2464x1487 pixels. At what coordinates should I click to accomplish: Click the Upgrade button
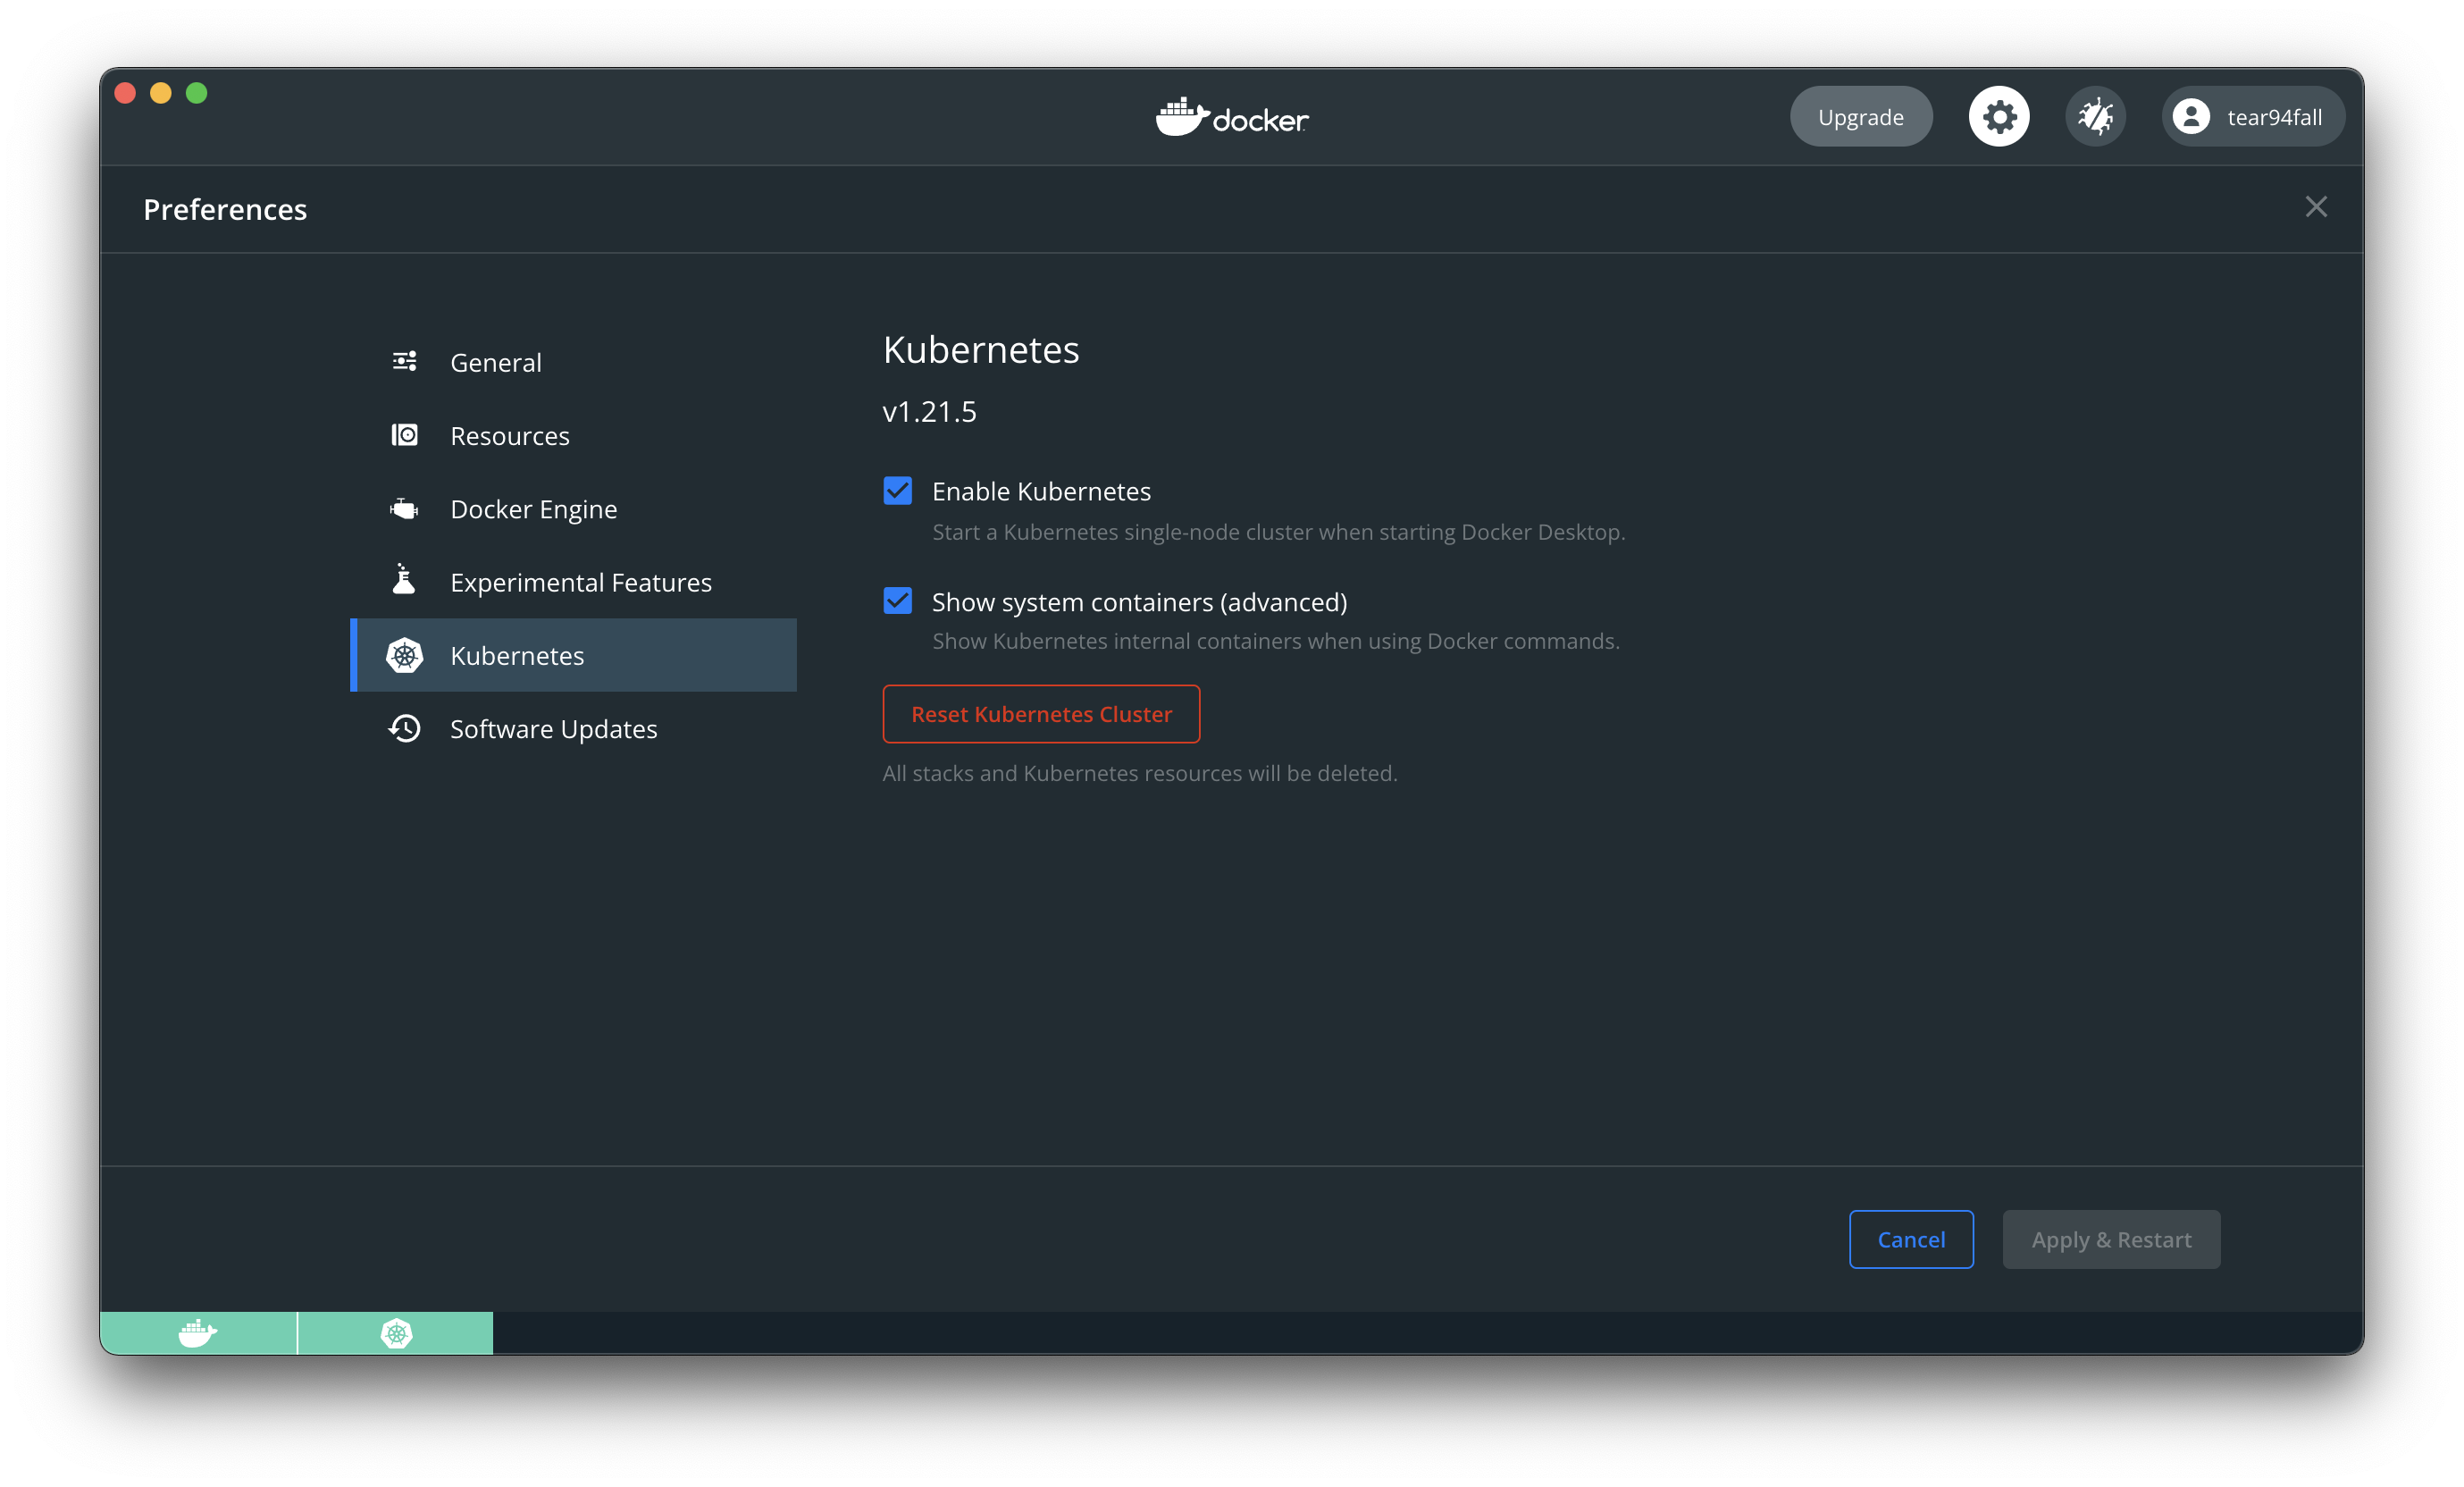(x=1860, y=117)
